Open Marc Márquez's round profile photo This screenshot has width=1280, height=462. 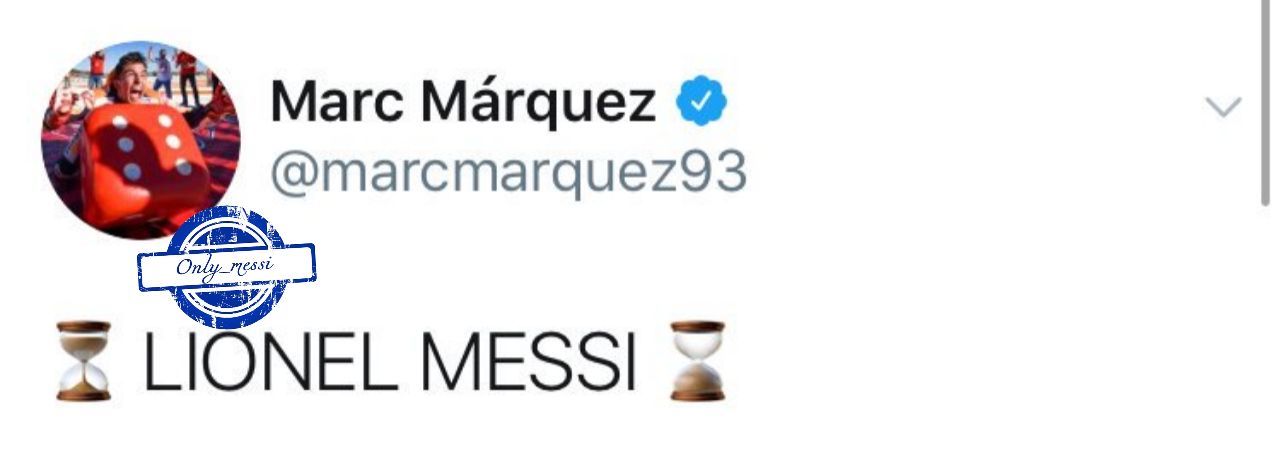point(140,140)
